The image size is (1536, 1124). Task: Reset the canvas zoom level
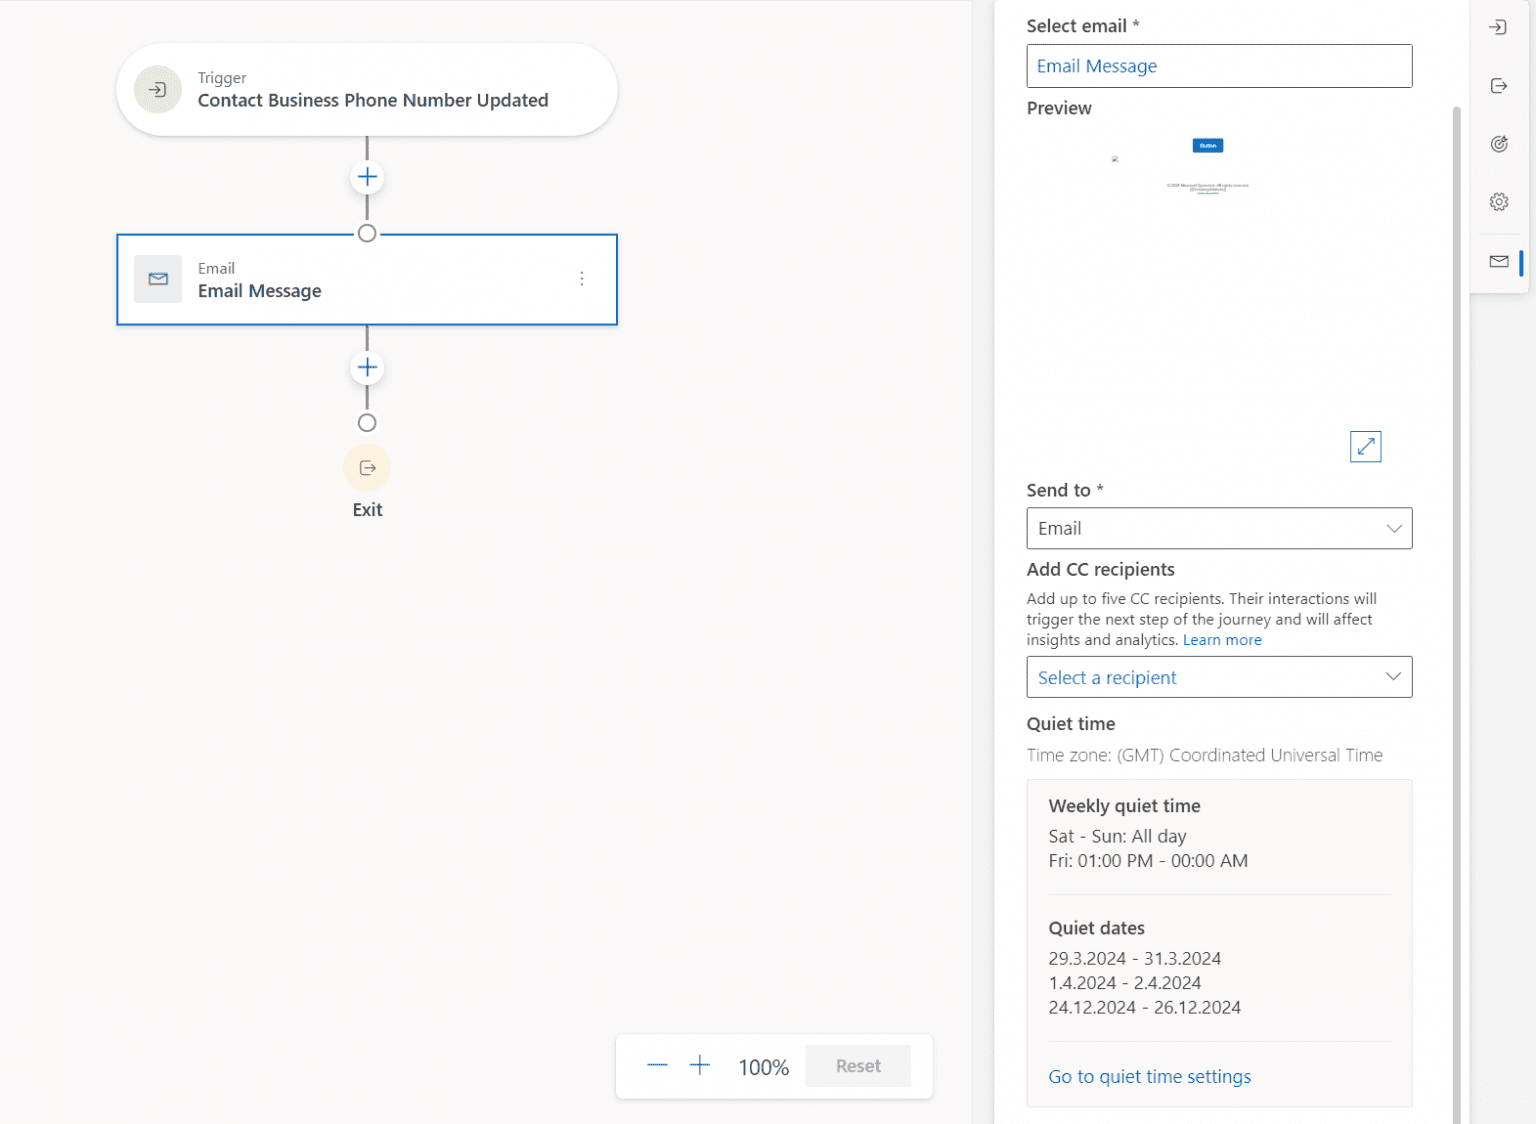pyautogui.click(x=857, y=1065)
